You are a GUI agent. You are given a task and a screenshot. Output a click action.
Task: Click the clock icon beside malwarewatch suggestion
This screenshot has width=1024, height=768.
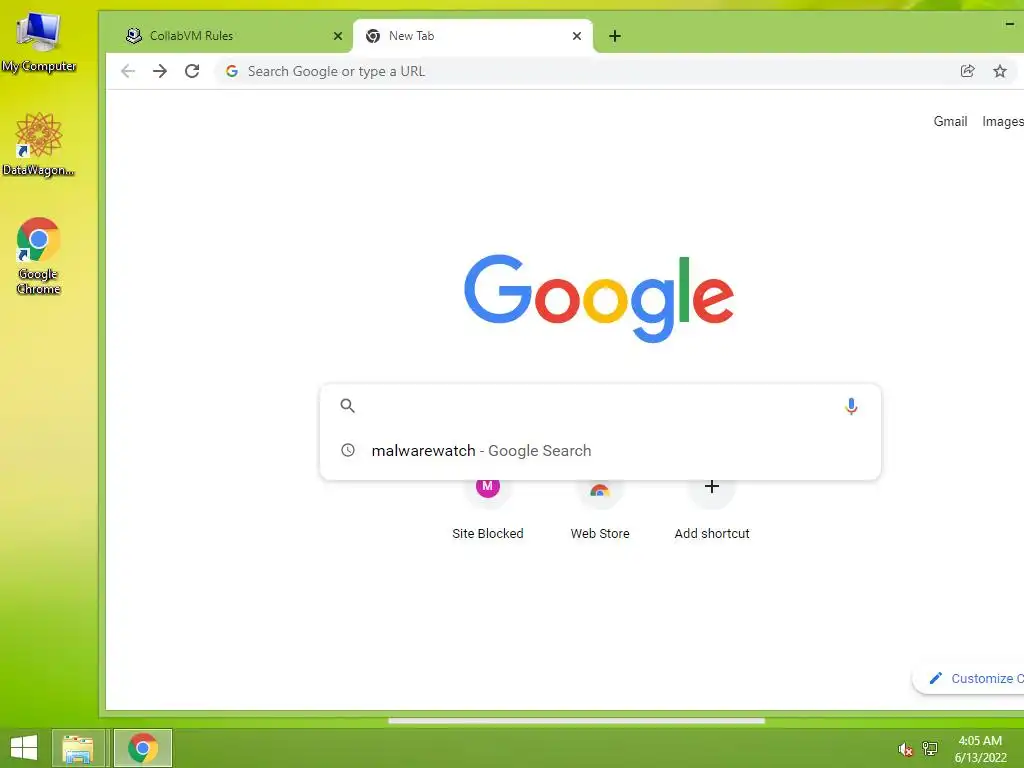tap(348, 450)
